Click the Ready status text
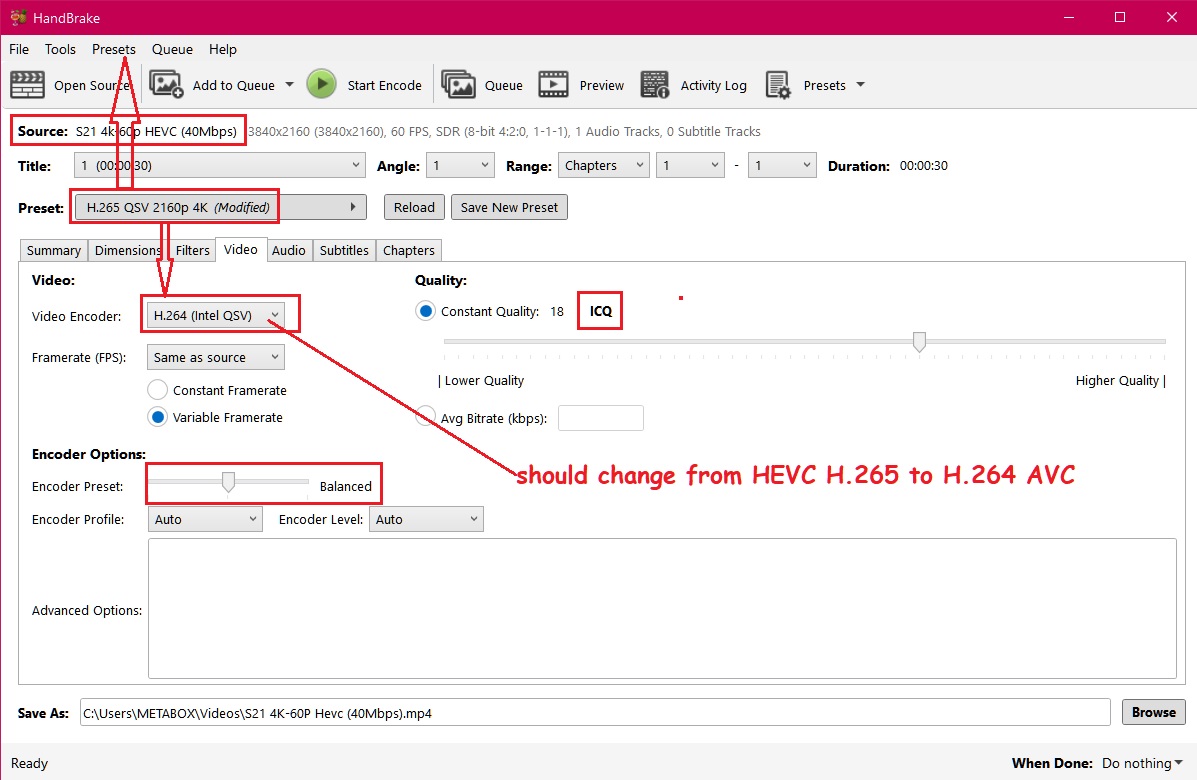The height and width of the screenshot is (780, 1197). (29, 763)
